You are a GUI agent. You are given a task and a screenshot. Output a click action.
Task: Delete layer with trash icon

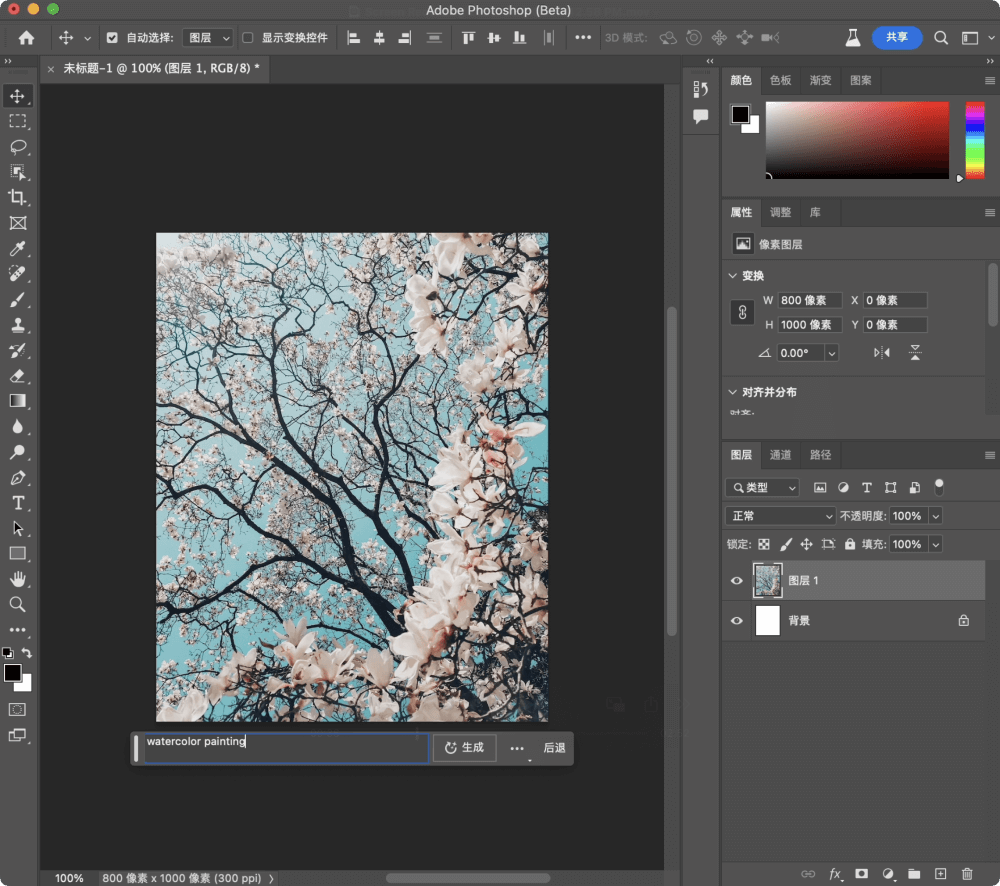point(967,874)
